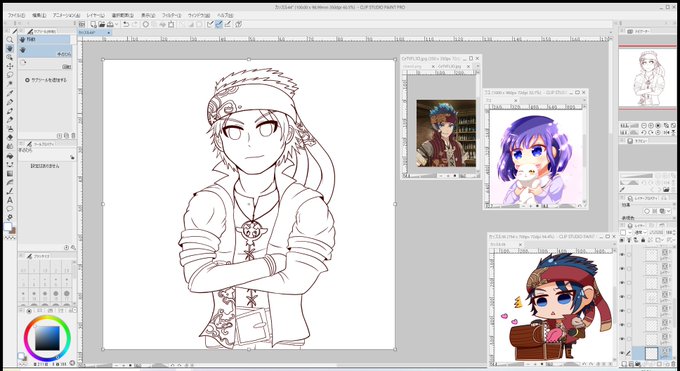Open 編集 menu
680x371 pixels.
[x=39, y=15]
